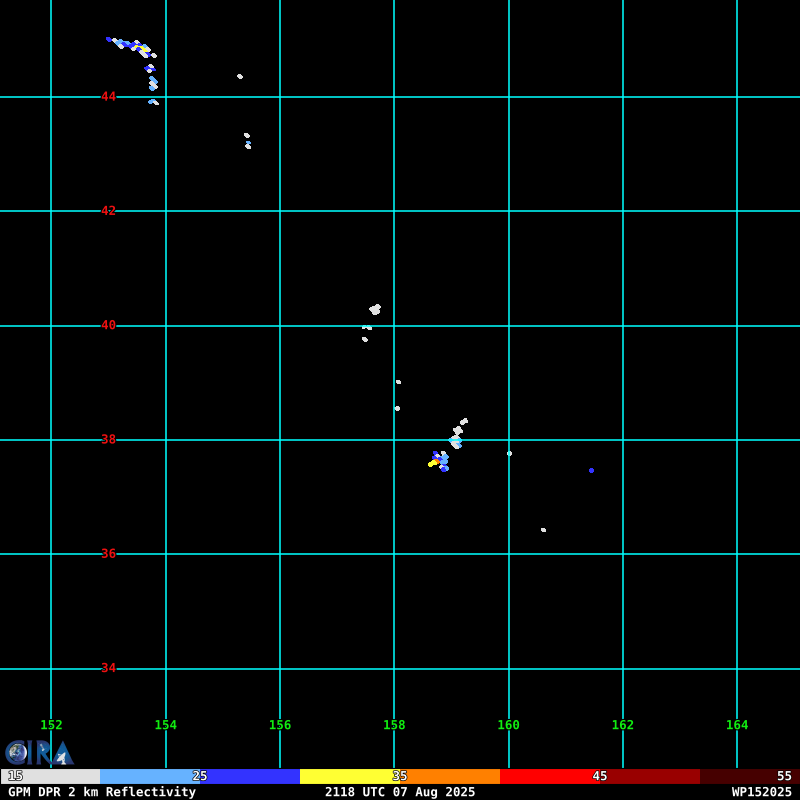Click the white echo cluster near 40N
The width and height of the screenshot is (800, 800).
[x=375, y=309]
